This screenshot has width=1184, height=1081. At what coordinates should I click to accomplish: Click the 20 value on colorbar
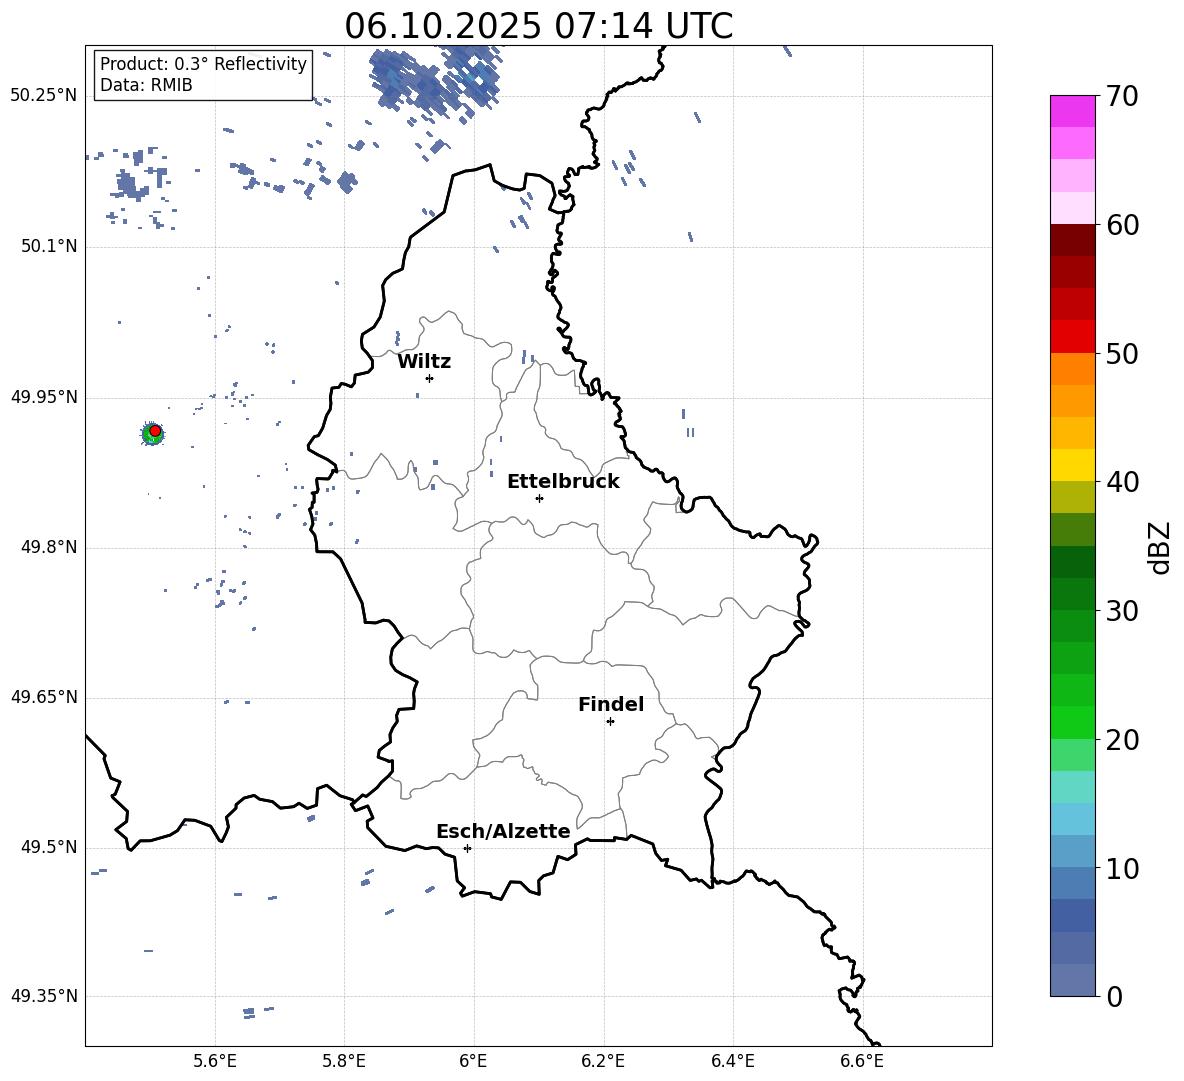1122,739
